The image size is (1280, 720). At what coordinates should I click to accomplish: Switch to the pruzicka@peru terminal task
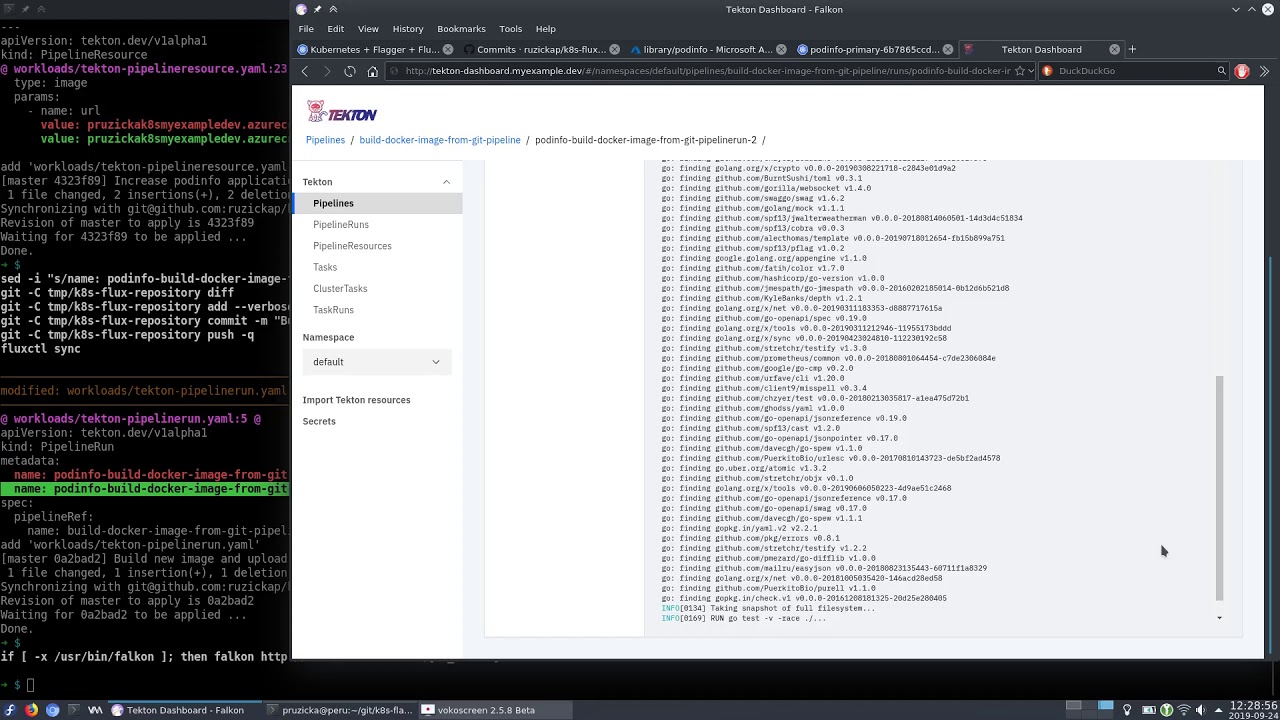(340, 710)
